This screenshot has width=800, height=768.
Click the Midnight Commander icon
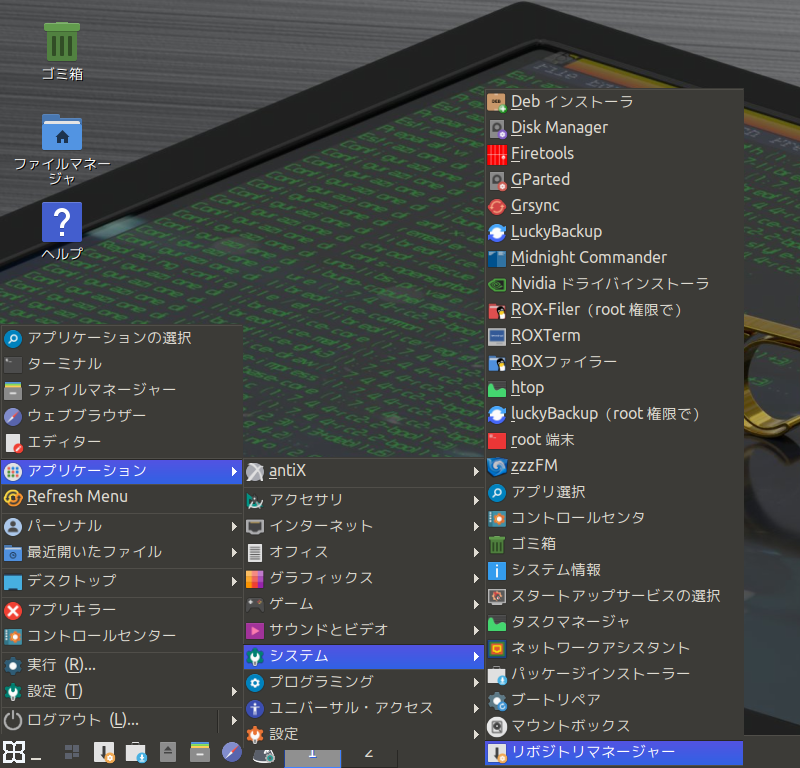pyautogui.click(x=496, y=258)
